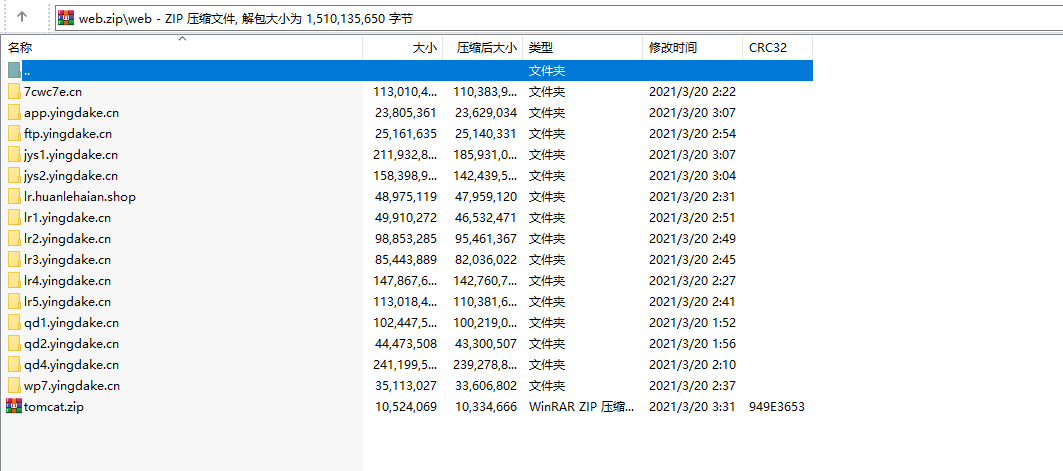Click the compressed size 25,140,331

click(485, 134)
